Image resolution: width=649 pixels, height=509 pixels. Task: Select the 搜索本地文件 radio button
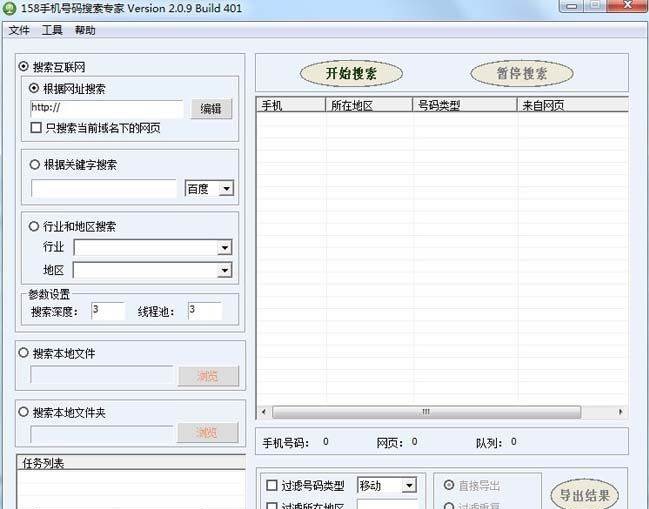click(x=24, y=353)
